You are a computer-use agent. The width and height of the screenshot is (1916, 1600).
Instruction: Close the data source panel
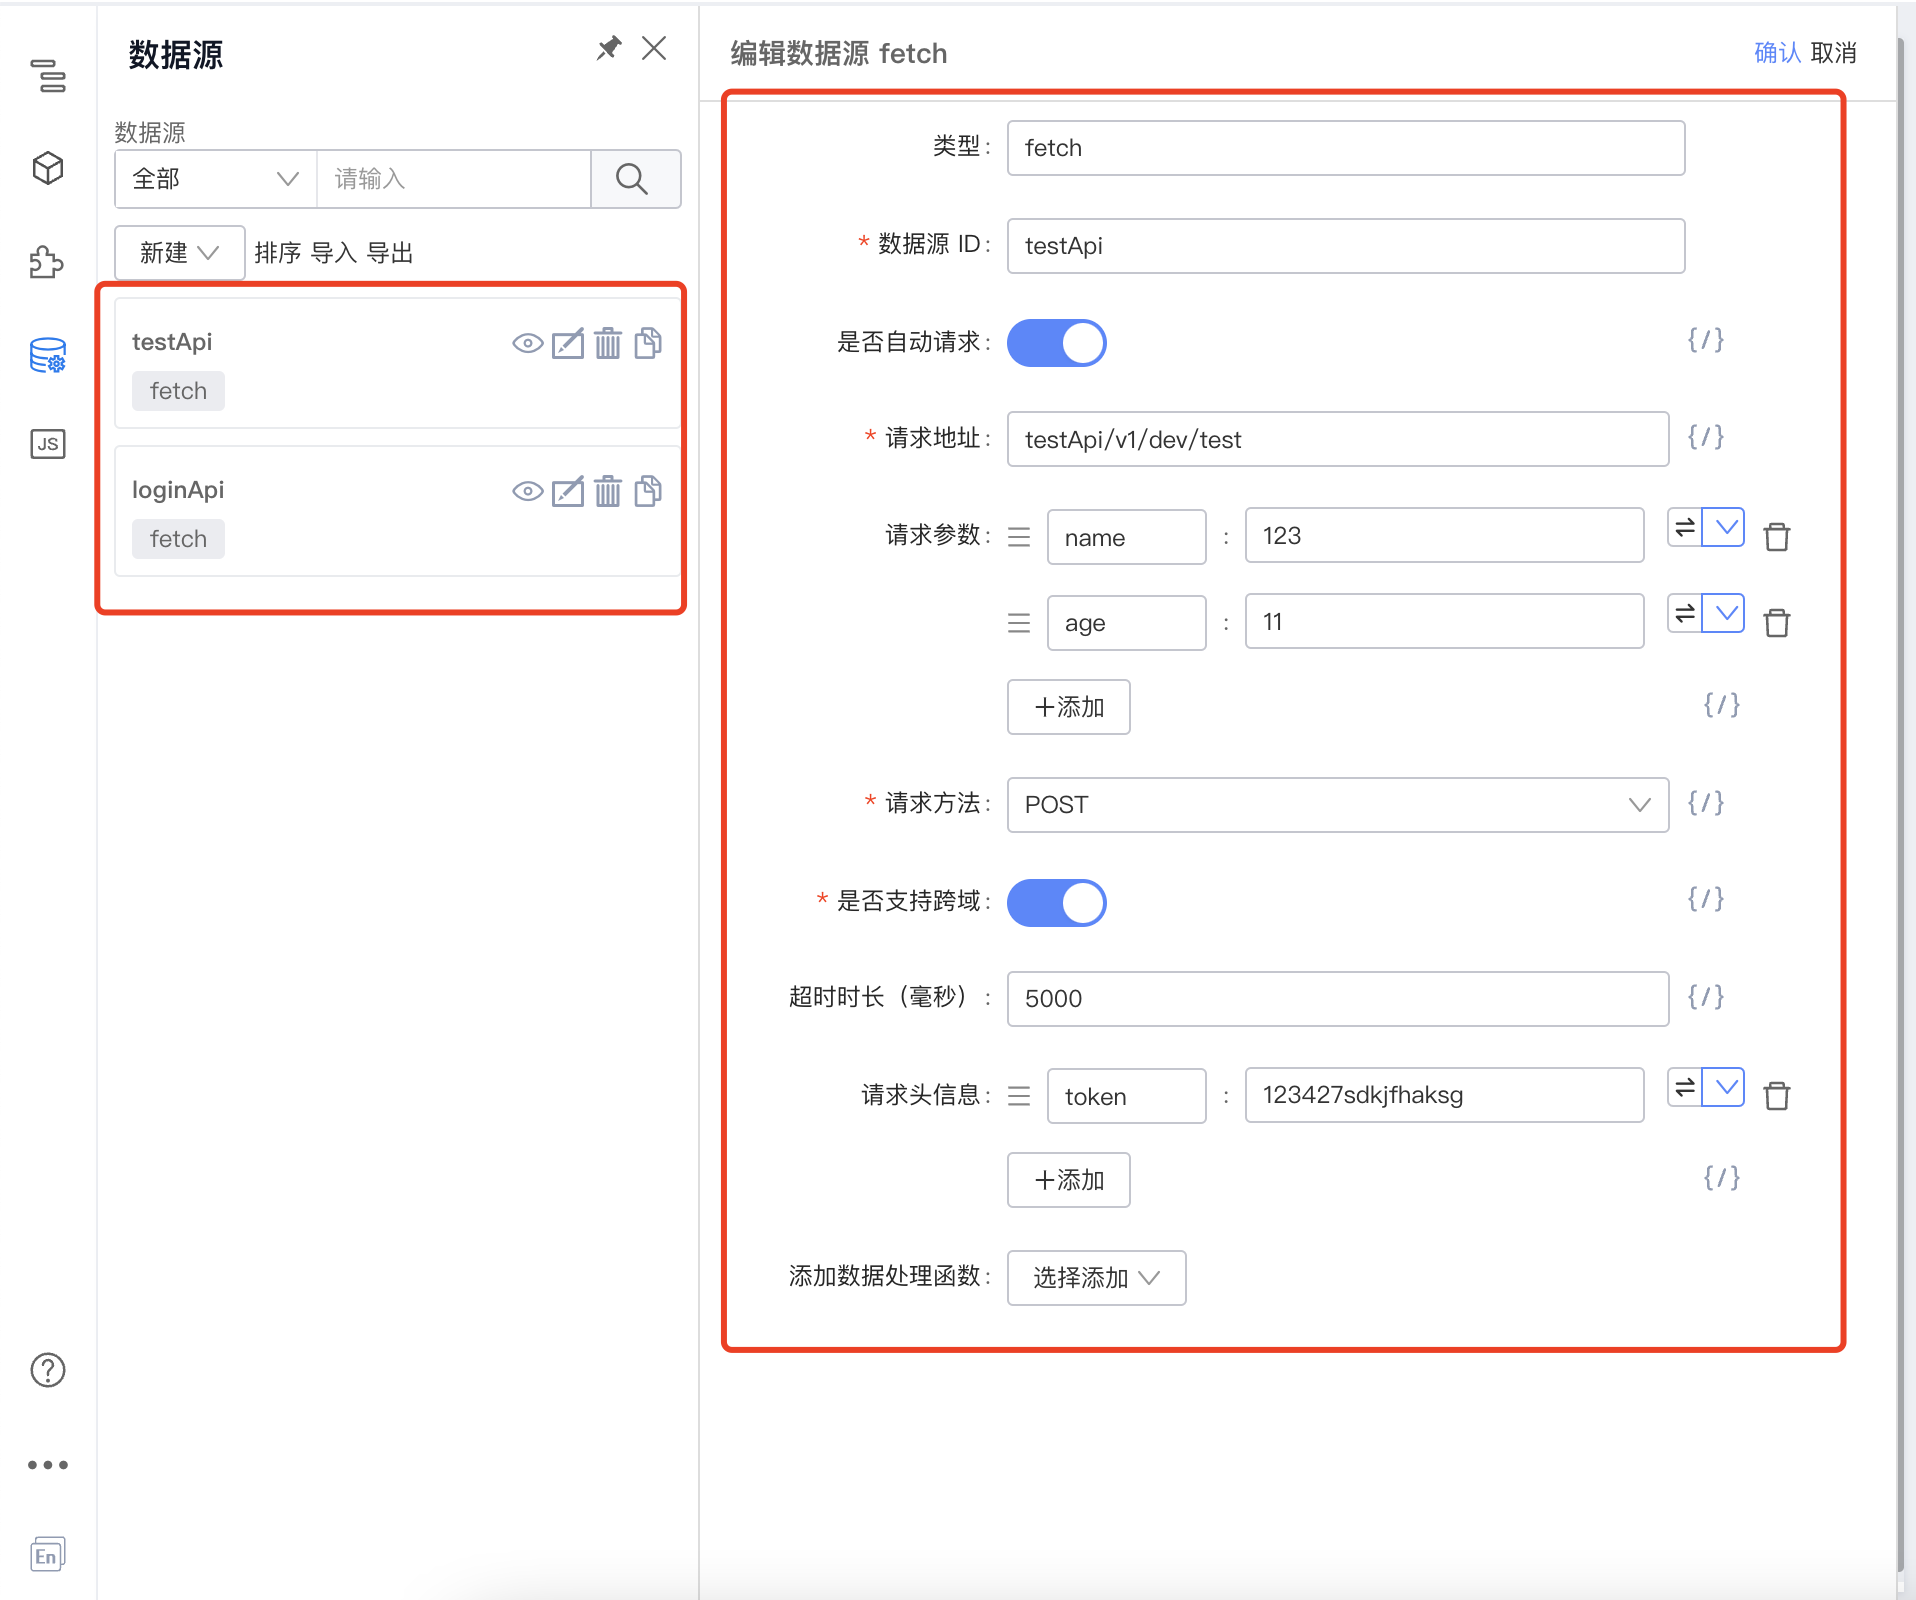[654, 48]
